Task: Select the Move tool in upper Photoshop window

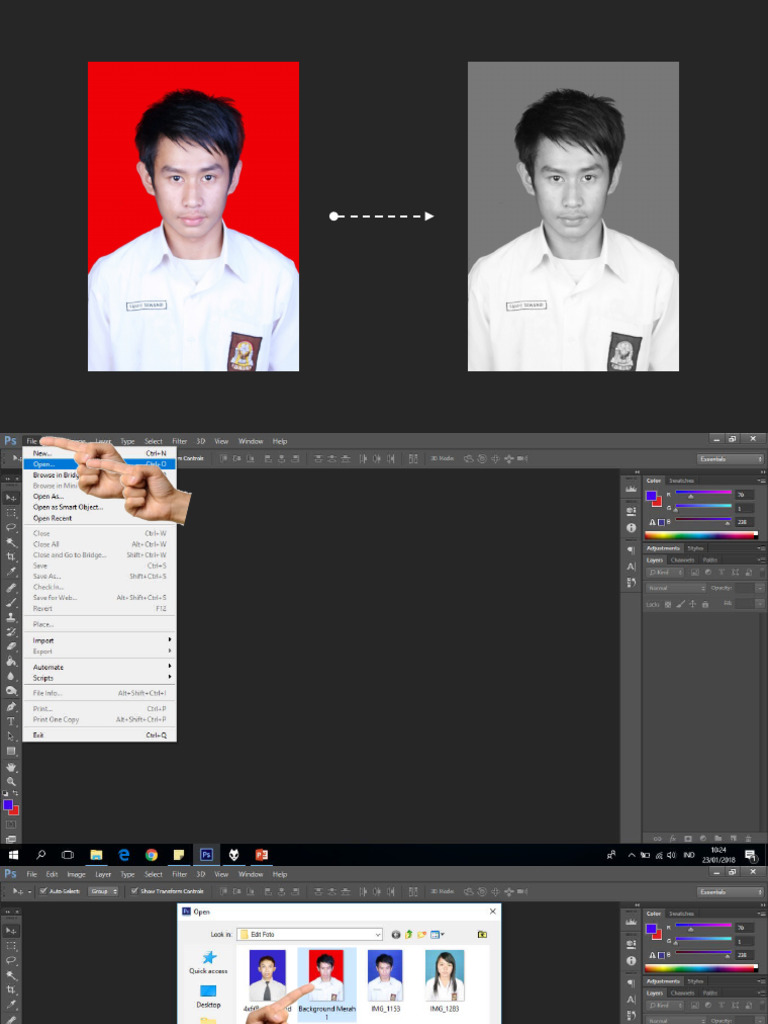Action: point(11,498)
